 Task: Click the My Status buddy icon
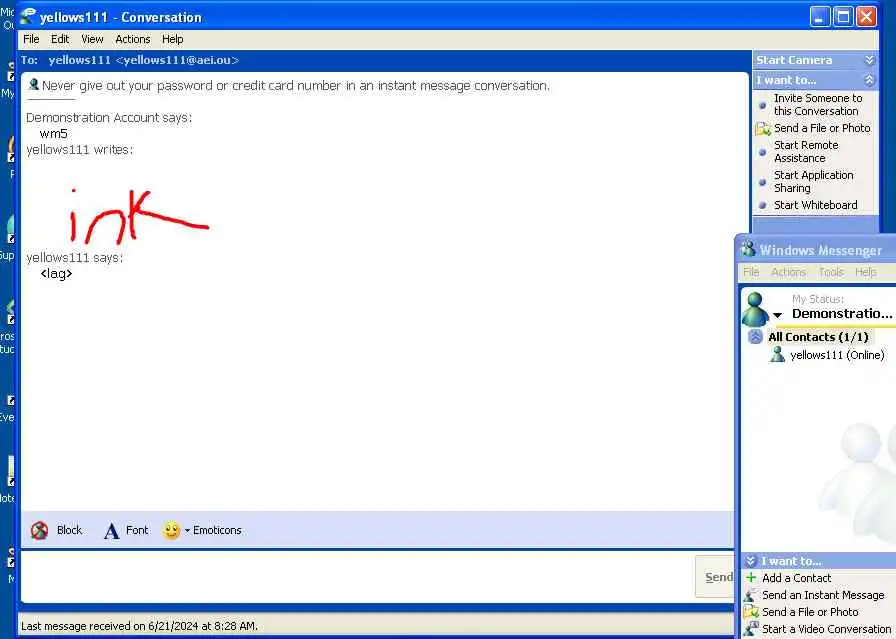pos(755,309)
